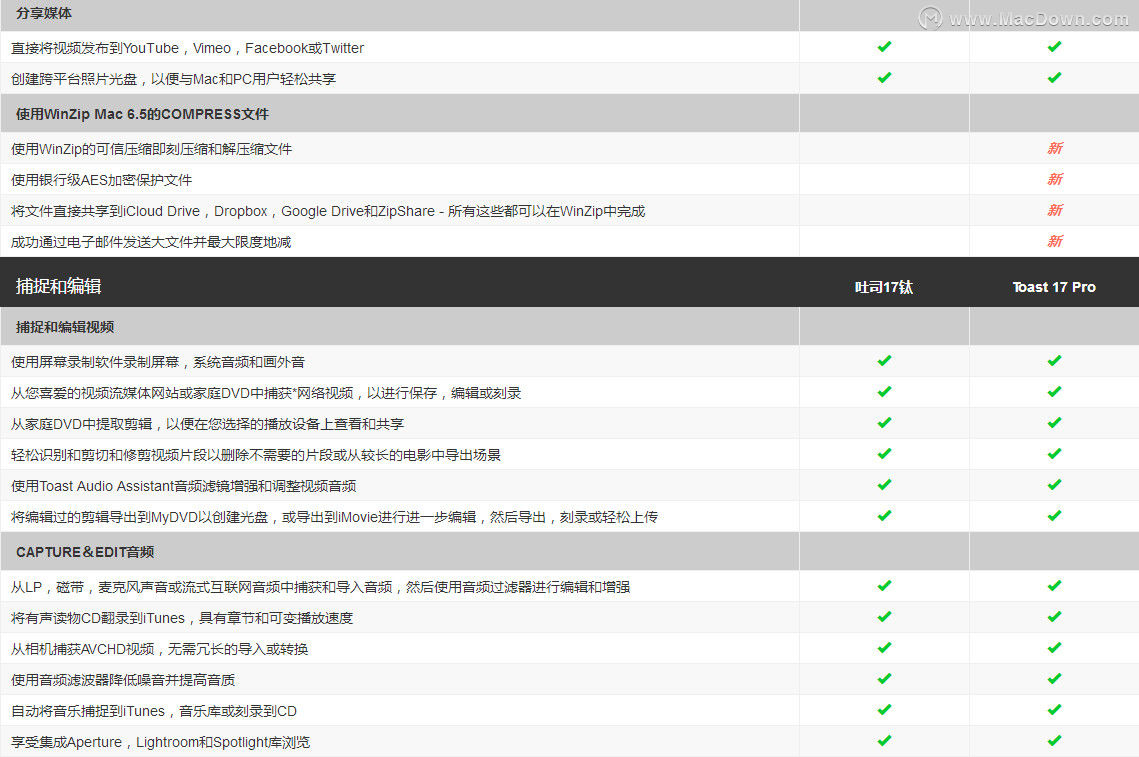Viewport: 1139px width, 757px height.
Task: Click the 分享媒体 subsection heading
Action: (x=44, y=13)
